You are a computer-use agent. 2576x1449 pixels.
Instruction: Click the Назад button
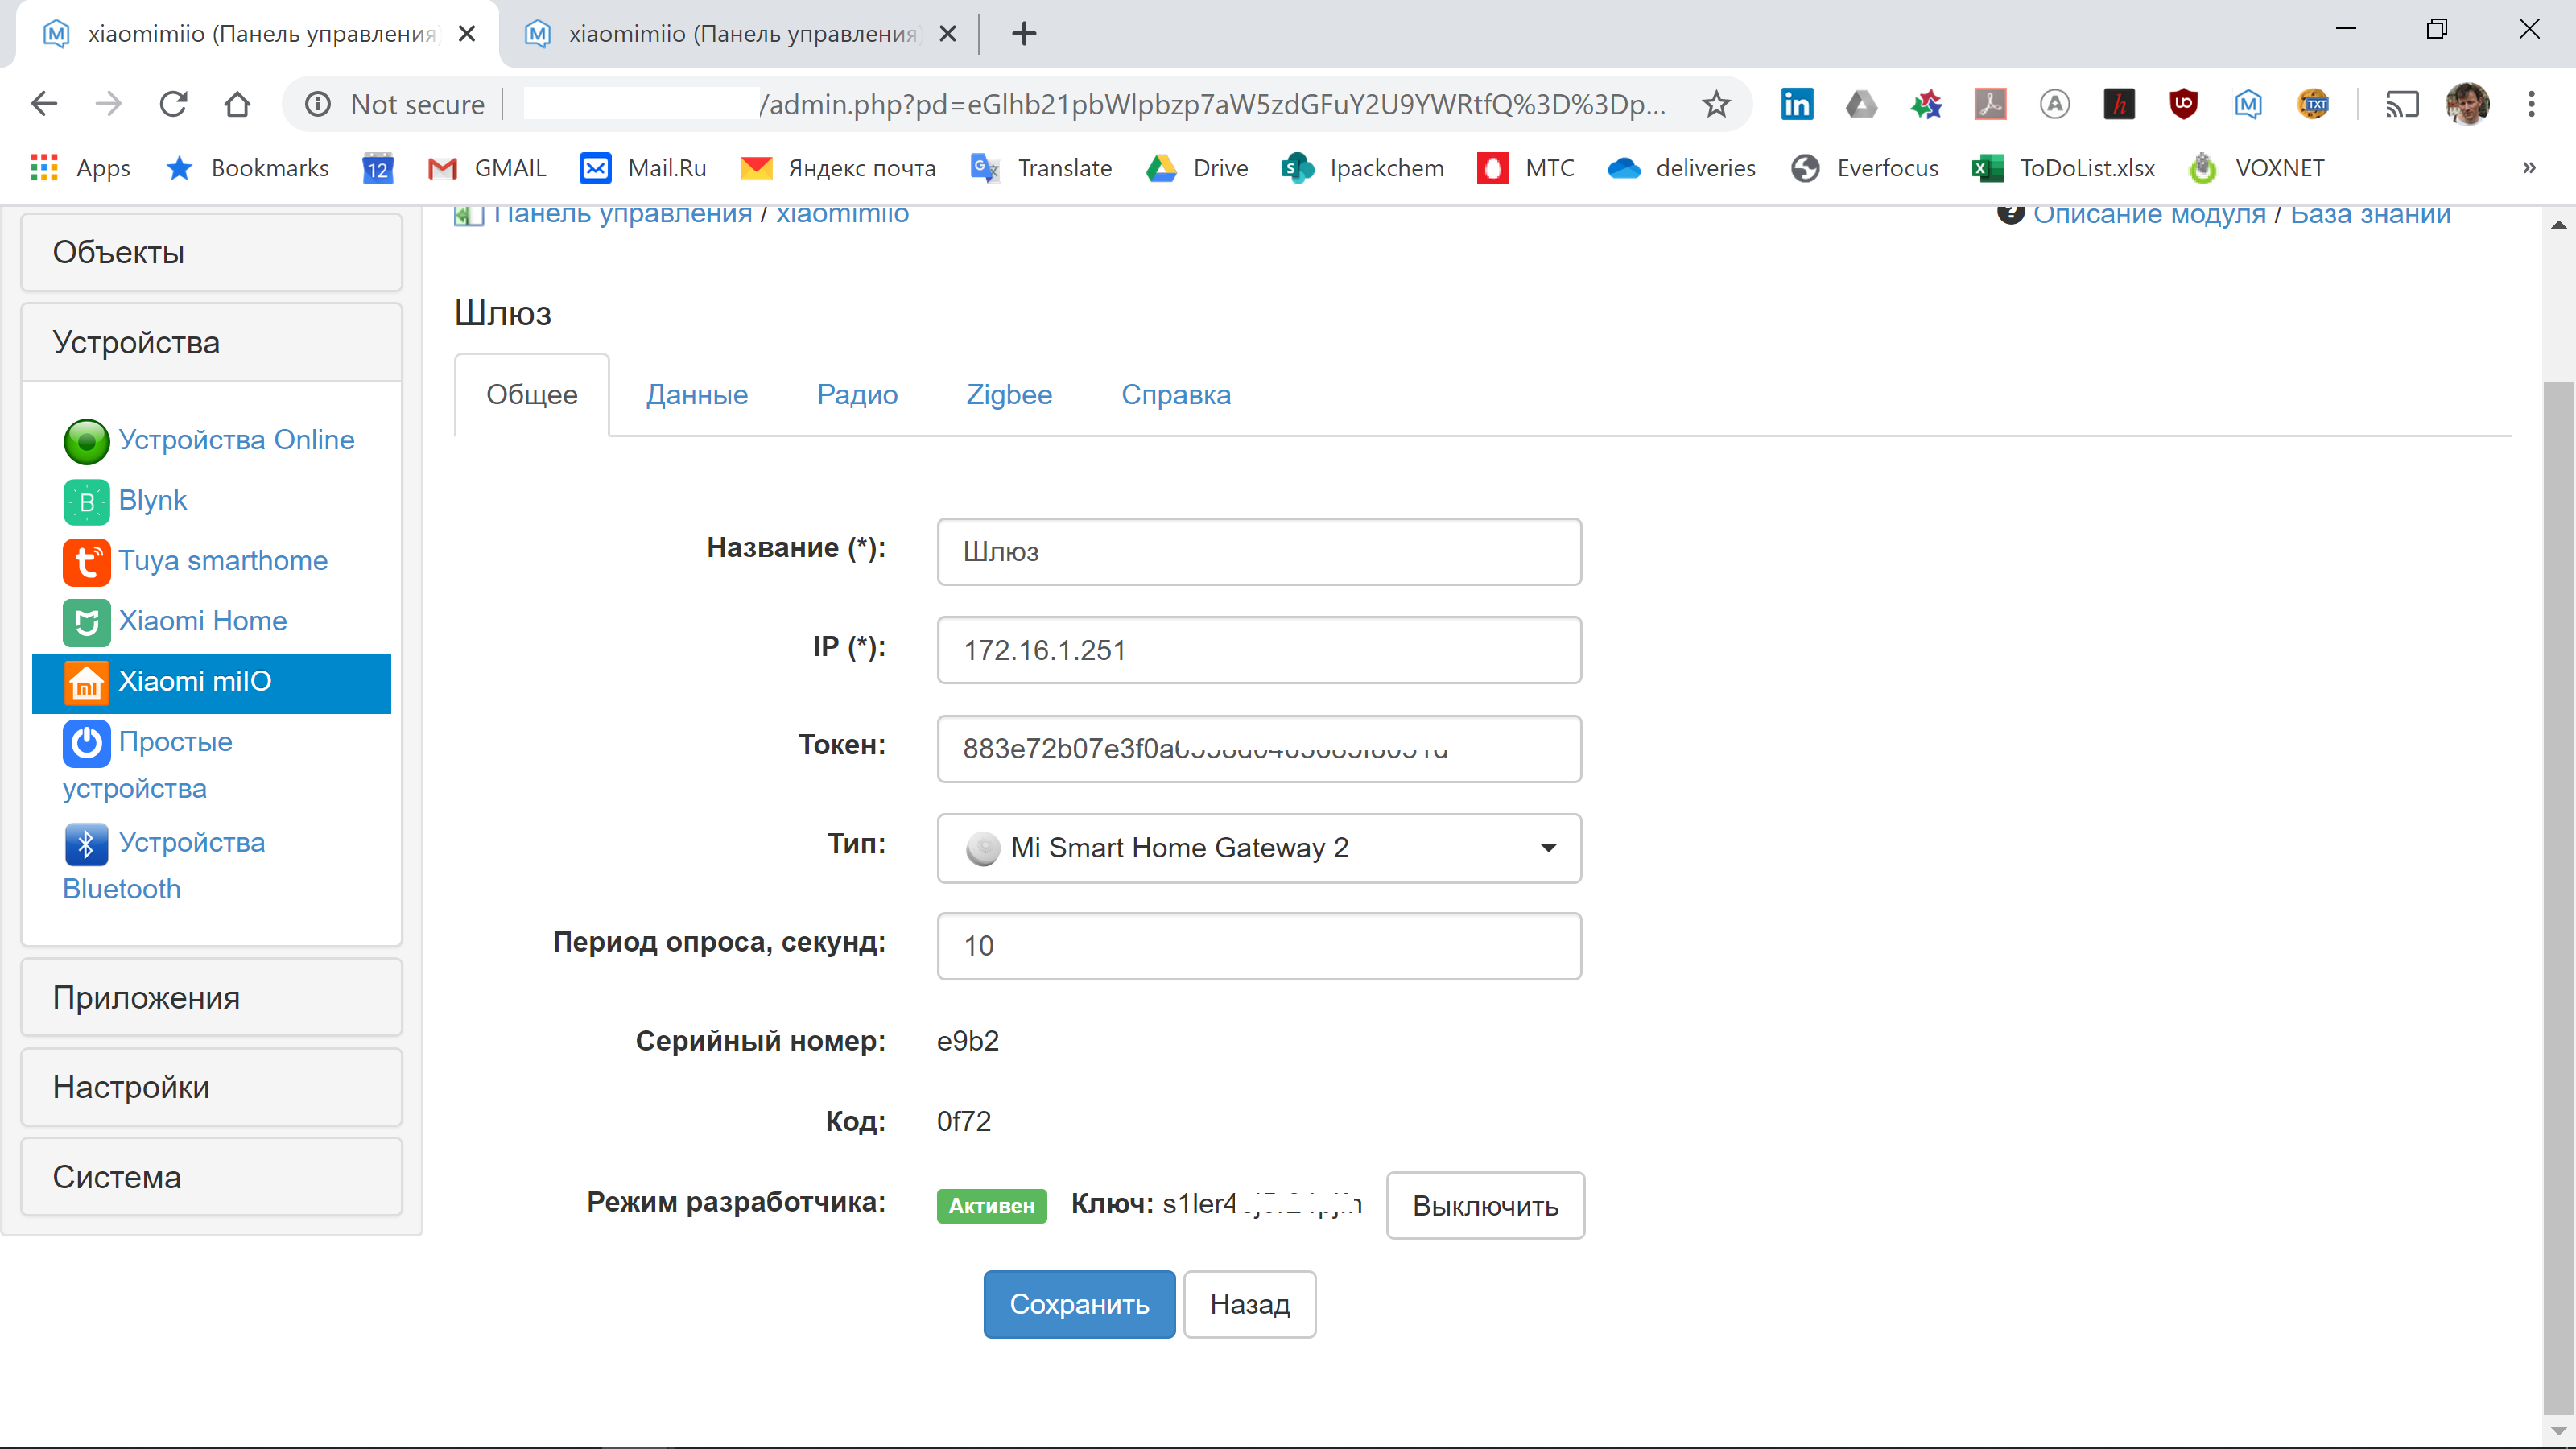(x=1250, y=1304)
